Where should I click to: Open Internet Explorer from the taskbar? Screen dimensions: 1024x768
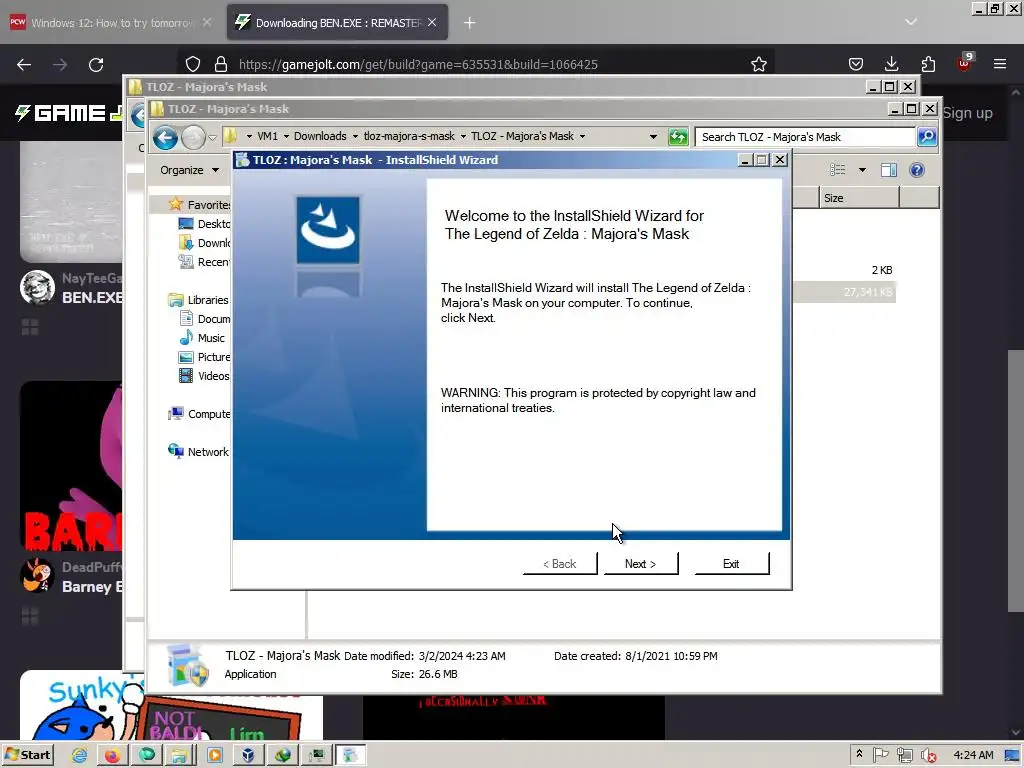pyautogui.click(x=80, y=755)
